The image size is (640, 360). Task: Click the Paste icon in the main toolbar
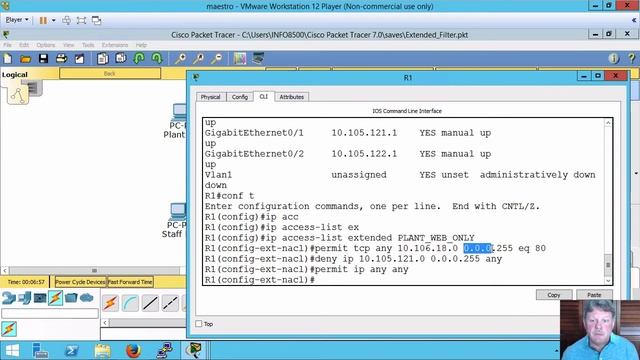click(x=120, y=59)
